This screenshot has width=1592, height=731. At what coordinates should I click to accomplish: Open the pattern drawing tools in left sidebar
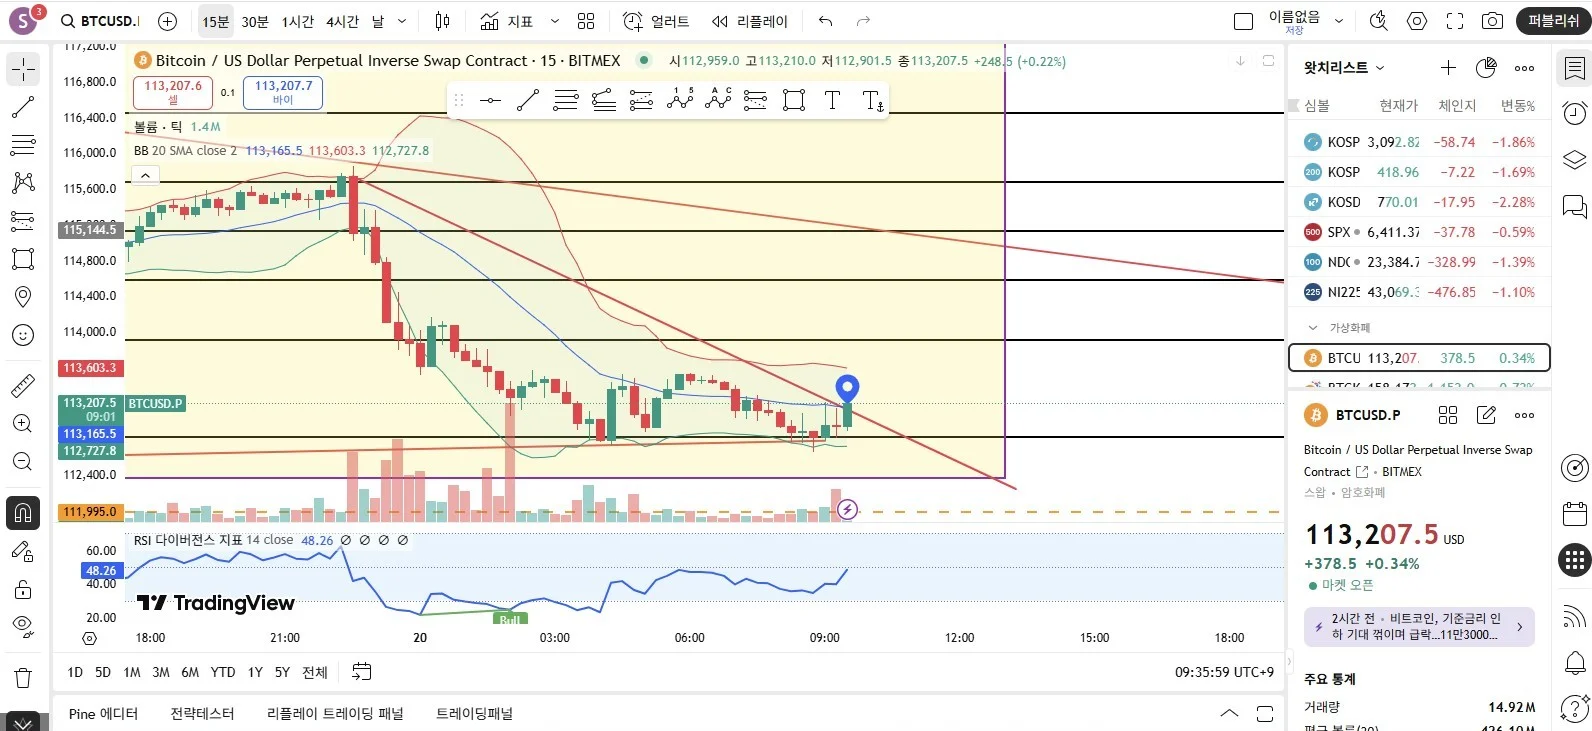coord(23,183)
